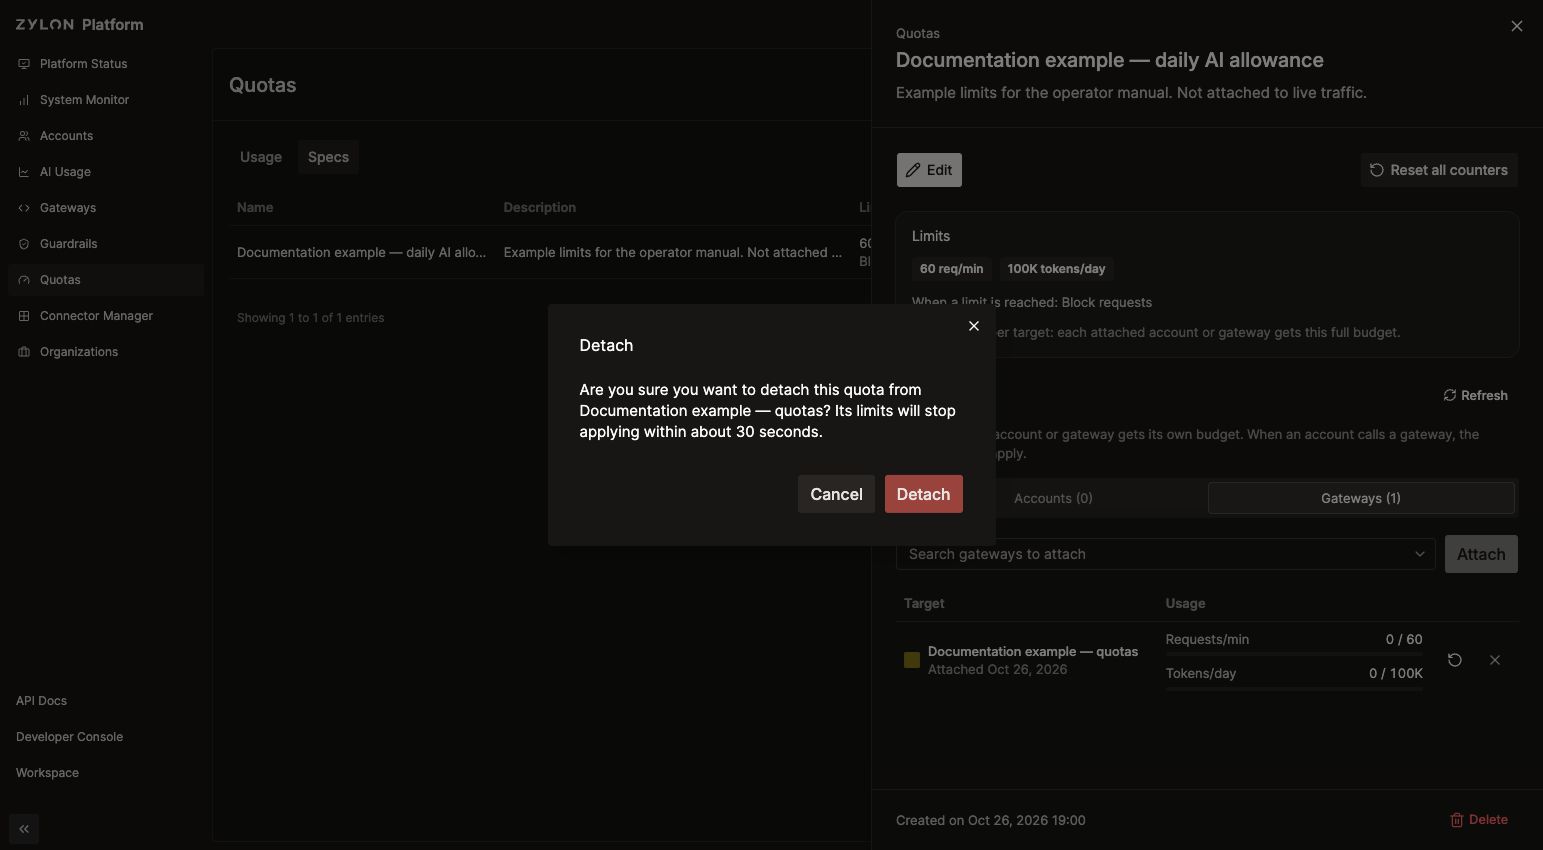Go to System Monitor
The height and width of the screenshot is (850, 1543).
[x=106, y=100]
